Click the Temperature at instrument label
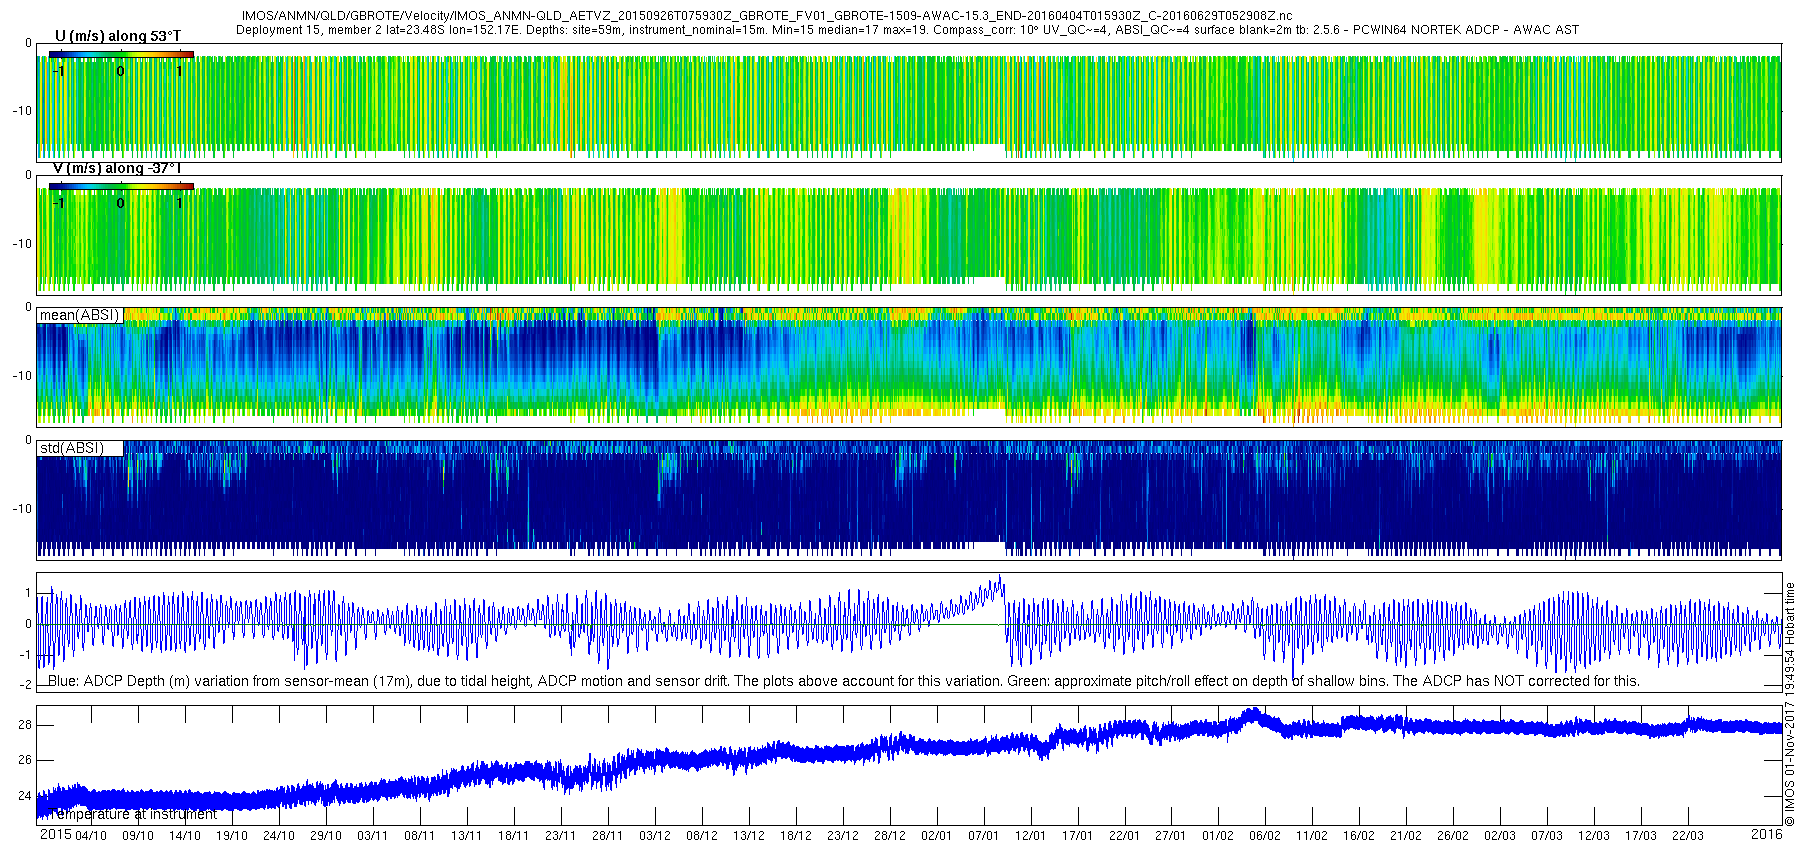Image resolution: width=1800 pixels, height=850 pixels. click(x=132, y=814)
